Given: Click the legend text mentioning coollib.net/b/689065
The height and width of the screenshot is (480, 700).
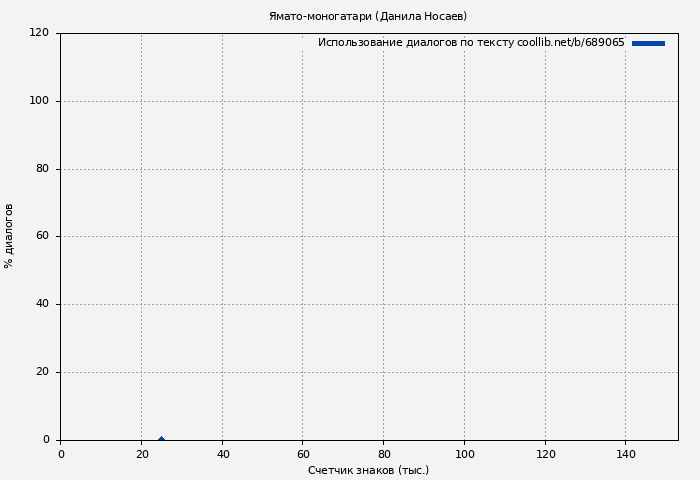Looking at the screenshot, I should [470, 43].
